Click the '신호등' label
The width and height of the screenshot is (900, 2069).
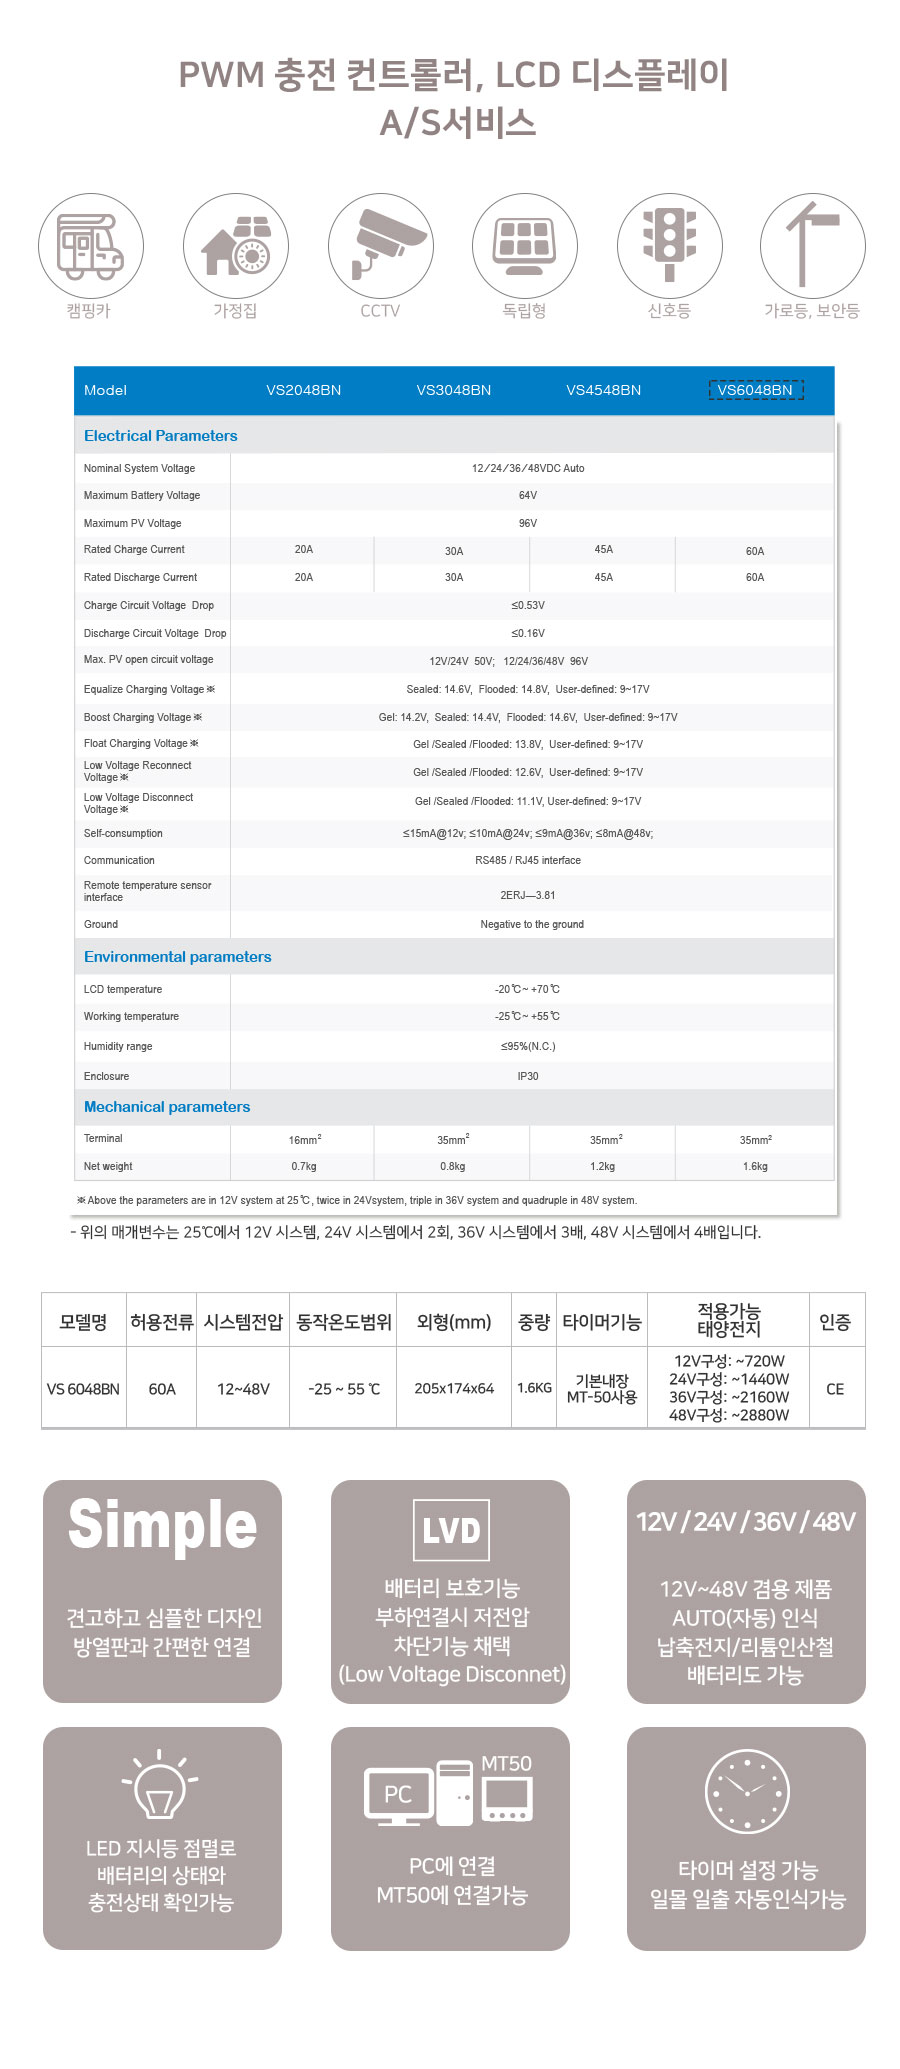click(x=669, y=311)
